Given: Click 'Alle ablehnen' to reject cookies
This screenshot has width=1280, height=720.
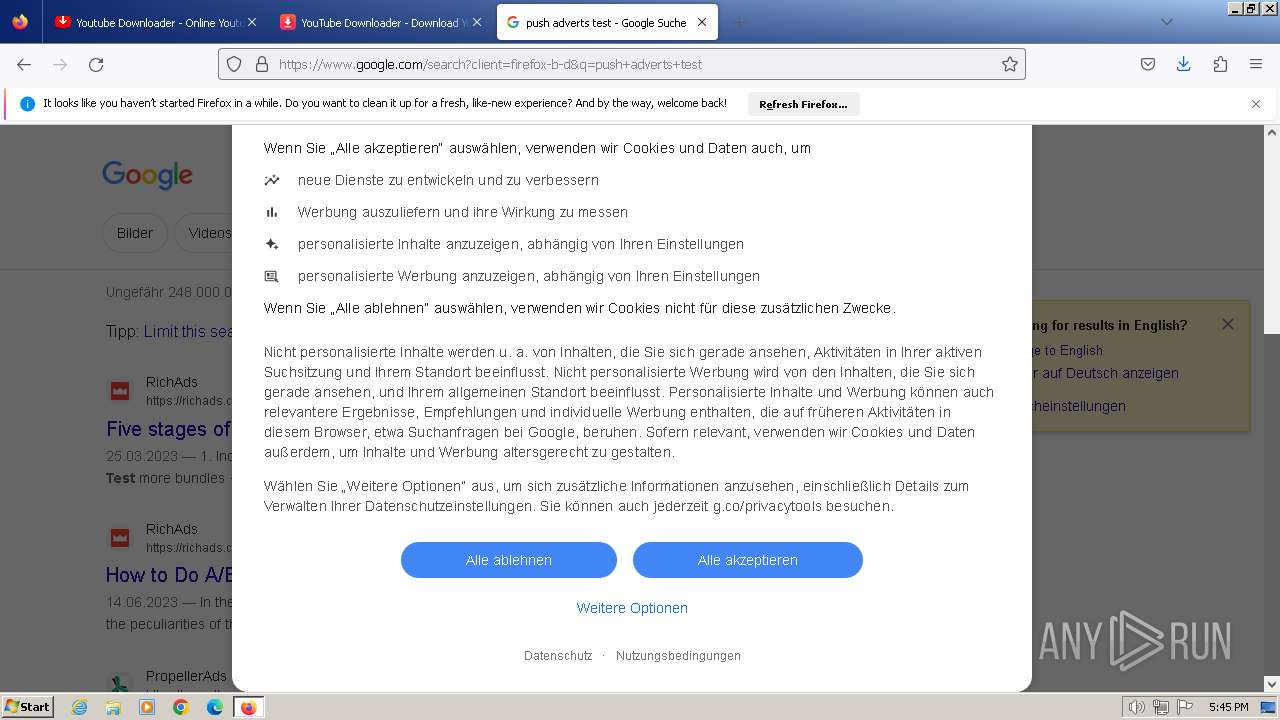Looking at the screenshot, I should 509,560.
